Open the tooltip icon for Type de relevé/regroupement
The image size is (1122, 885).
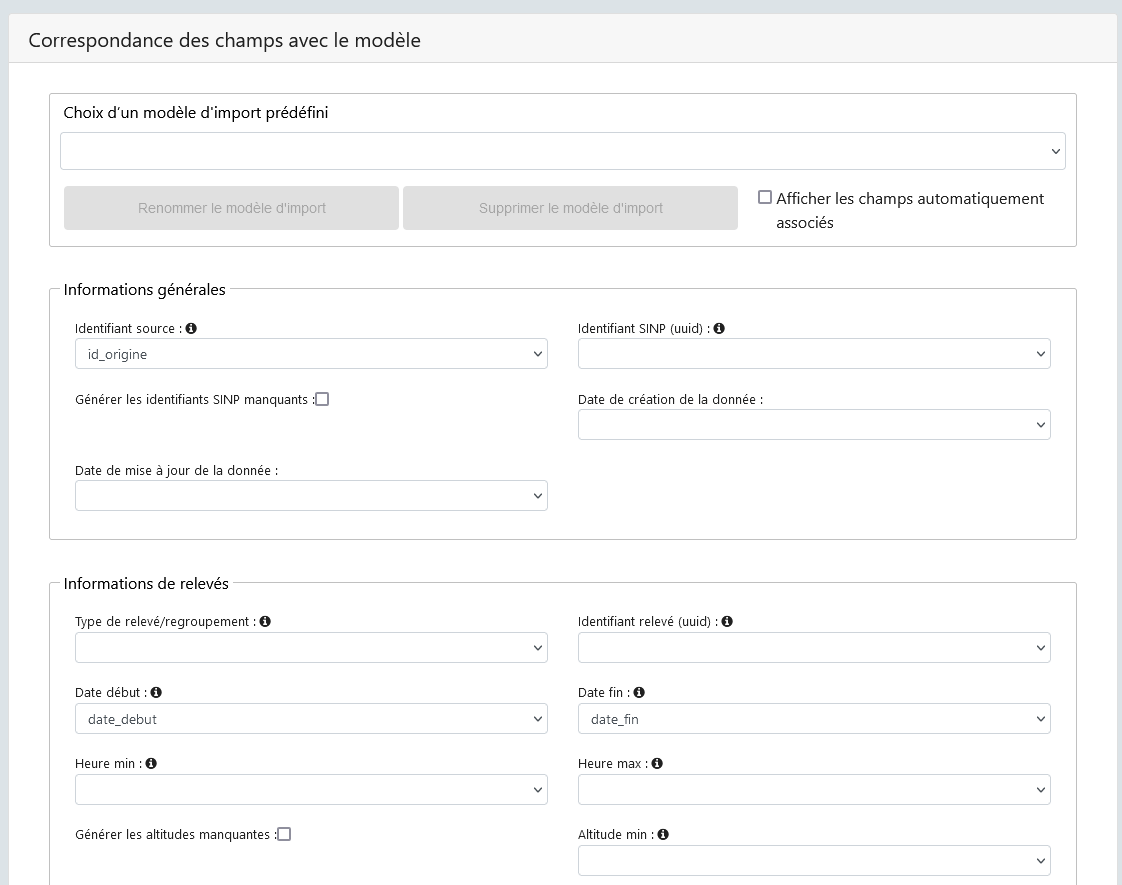265,621
